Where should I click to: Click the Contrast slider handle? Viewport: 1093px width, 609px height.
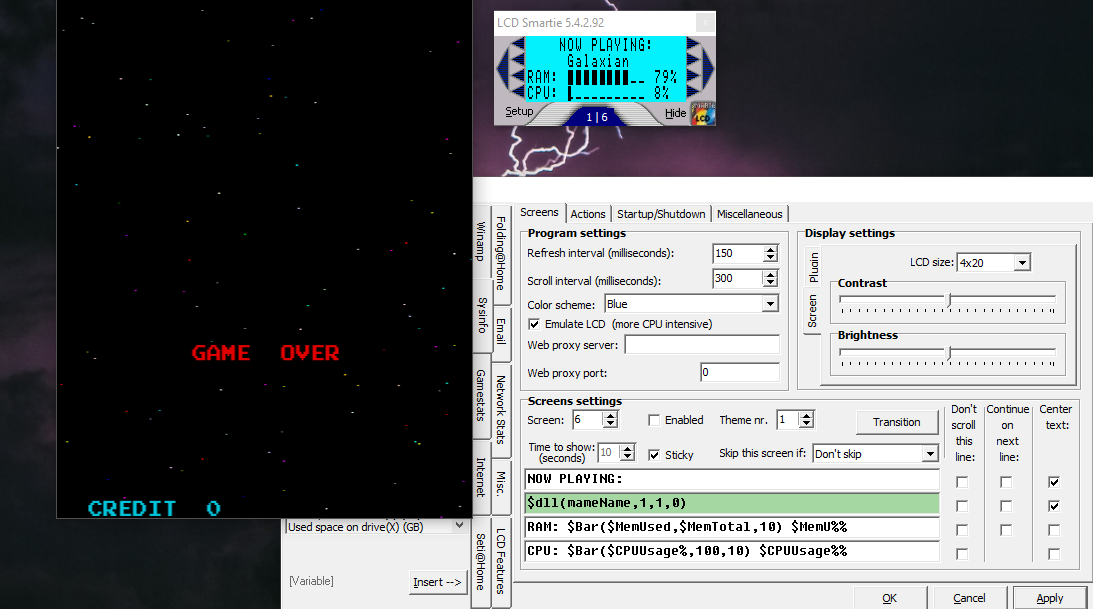pos(948,298)
